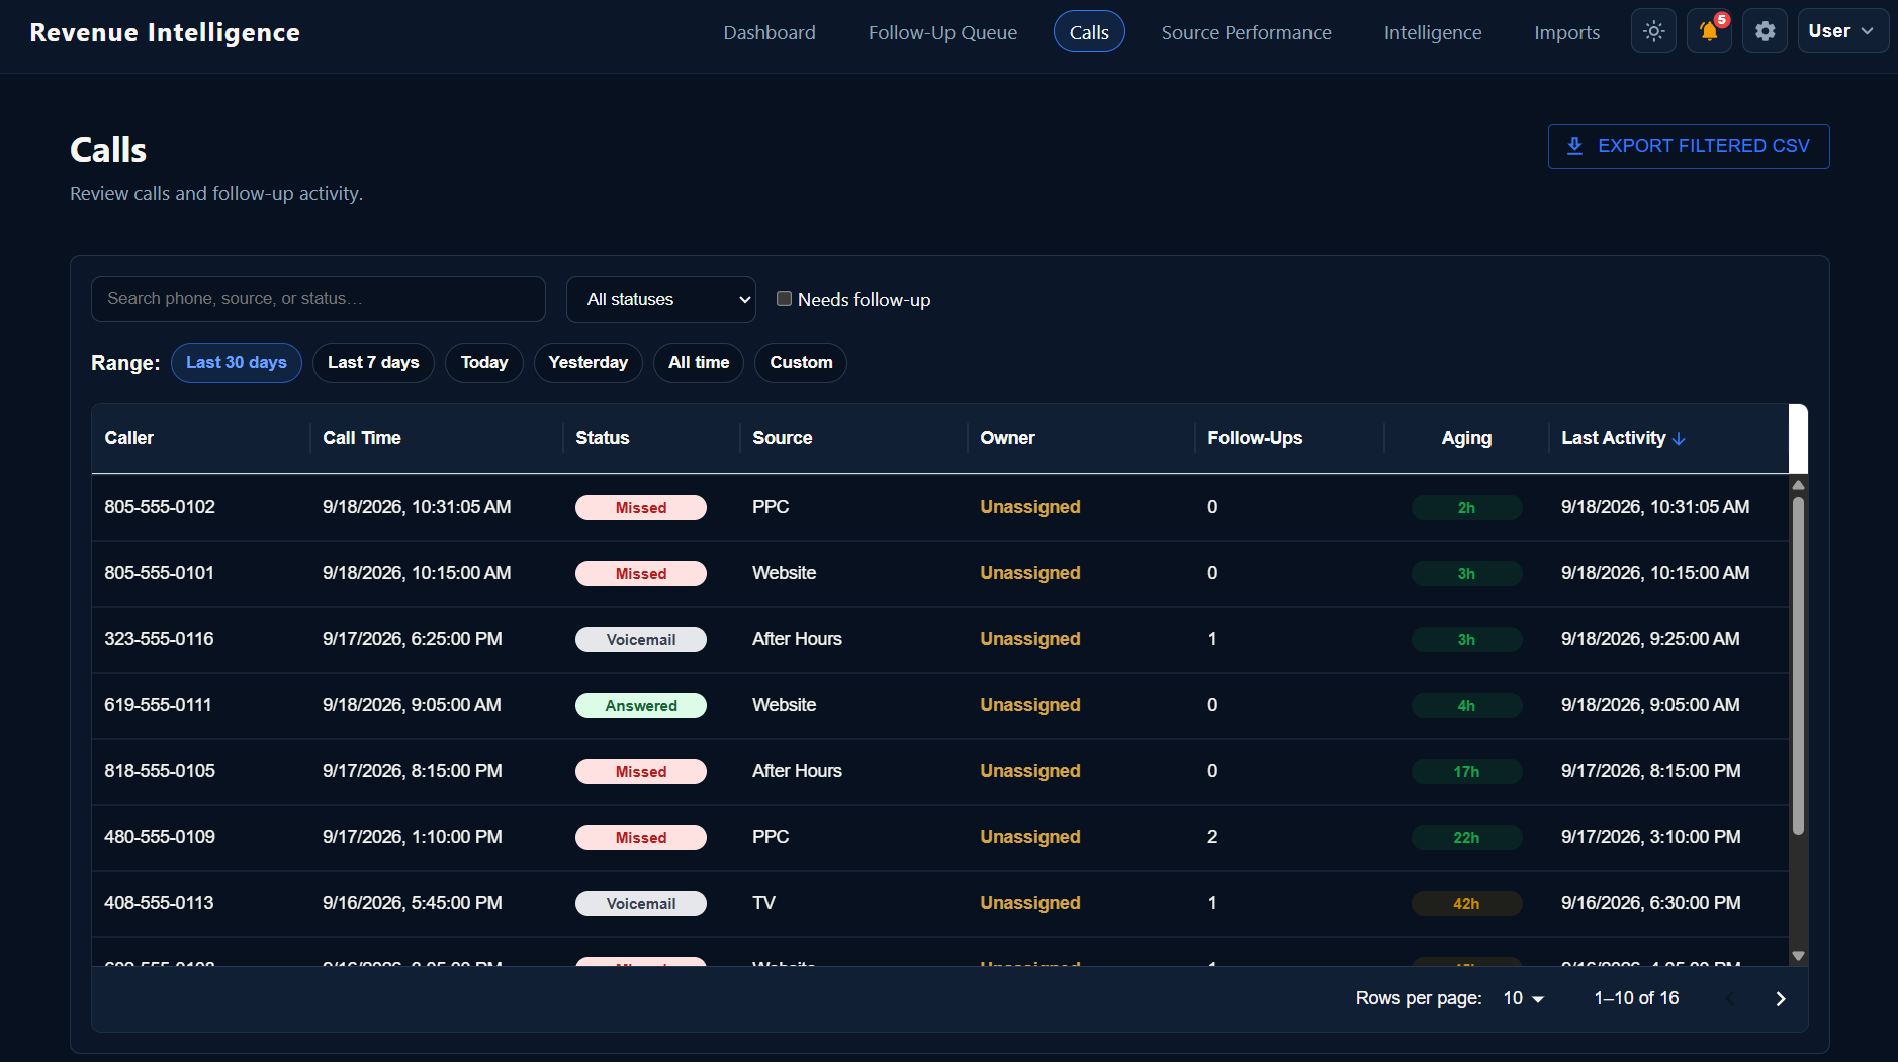Image resolution: width=1898 pixels, height=1062 pixels.
Task: Open the rows per page selector
Action: click(1524, 999)
